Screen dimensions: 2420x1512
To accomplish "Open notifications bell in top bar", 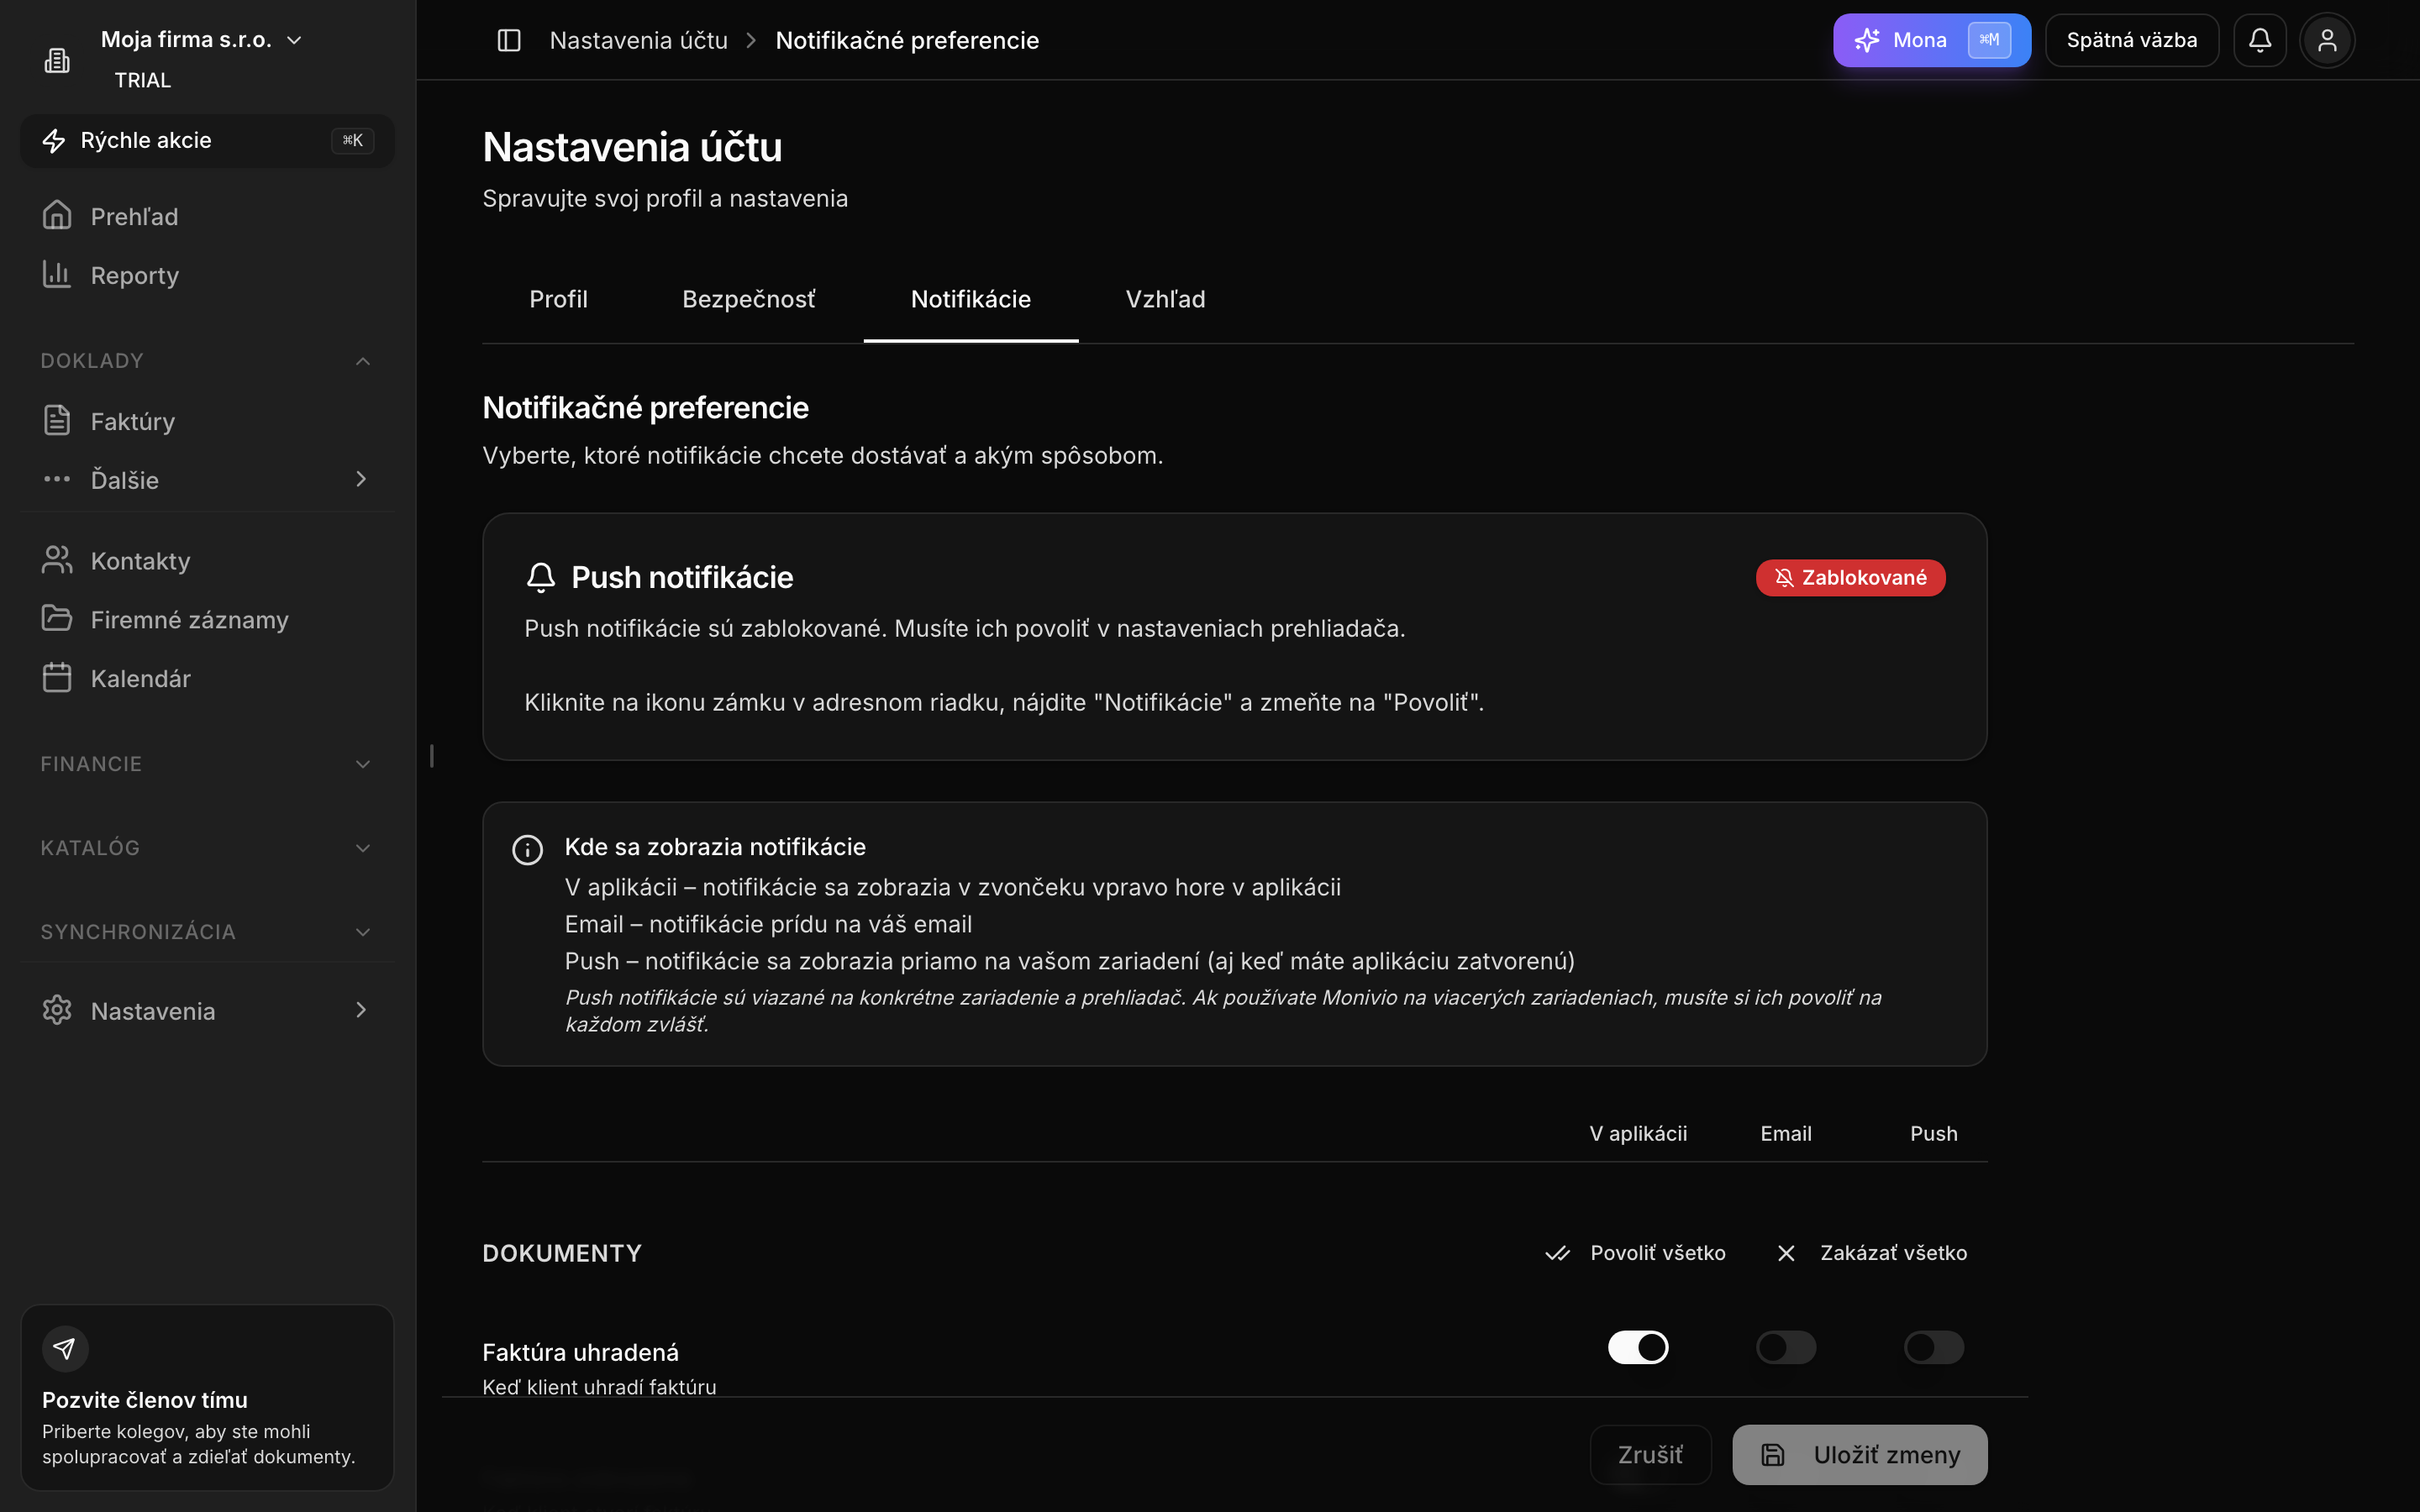I will [x=2260, y=40].
